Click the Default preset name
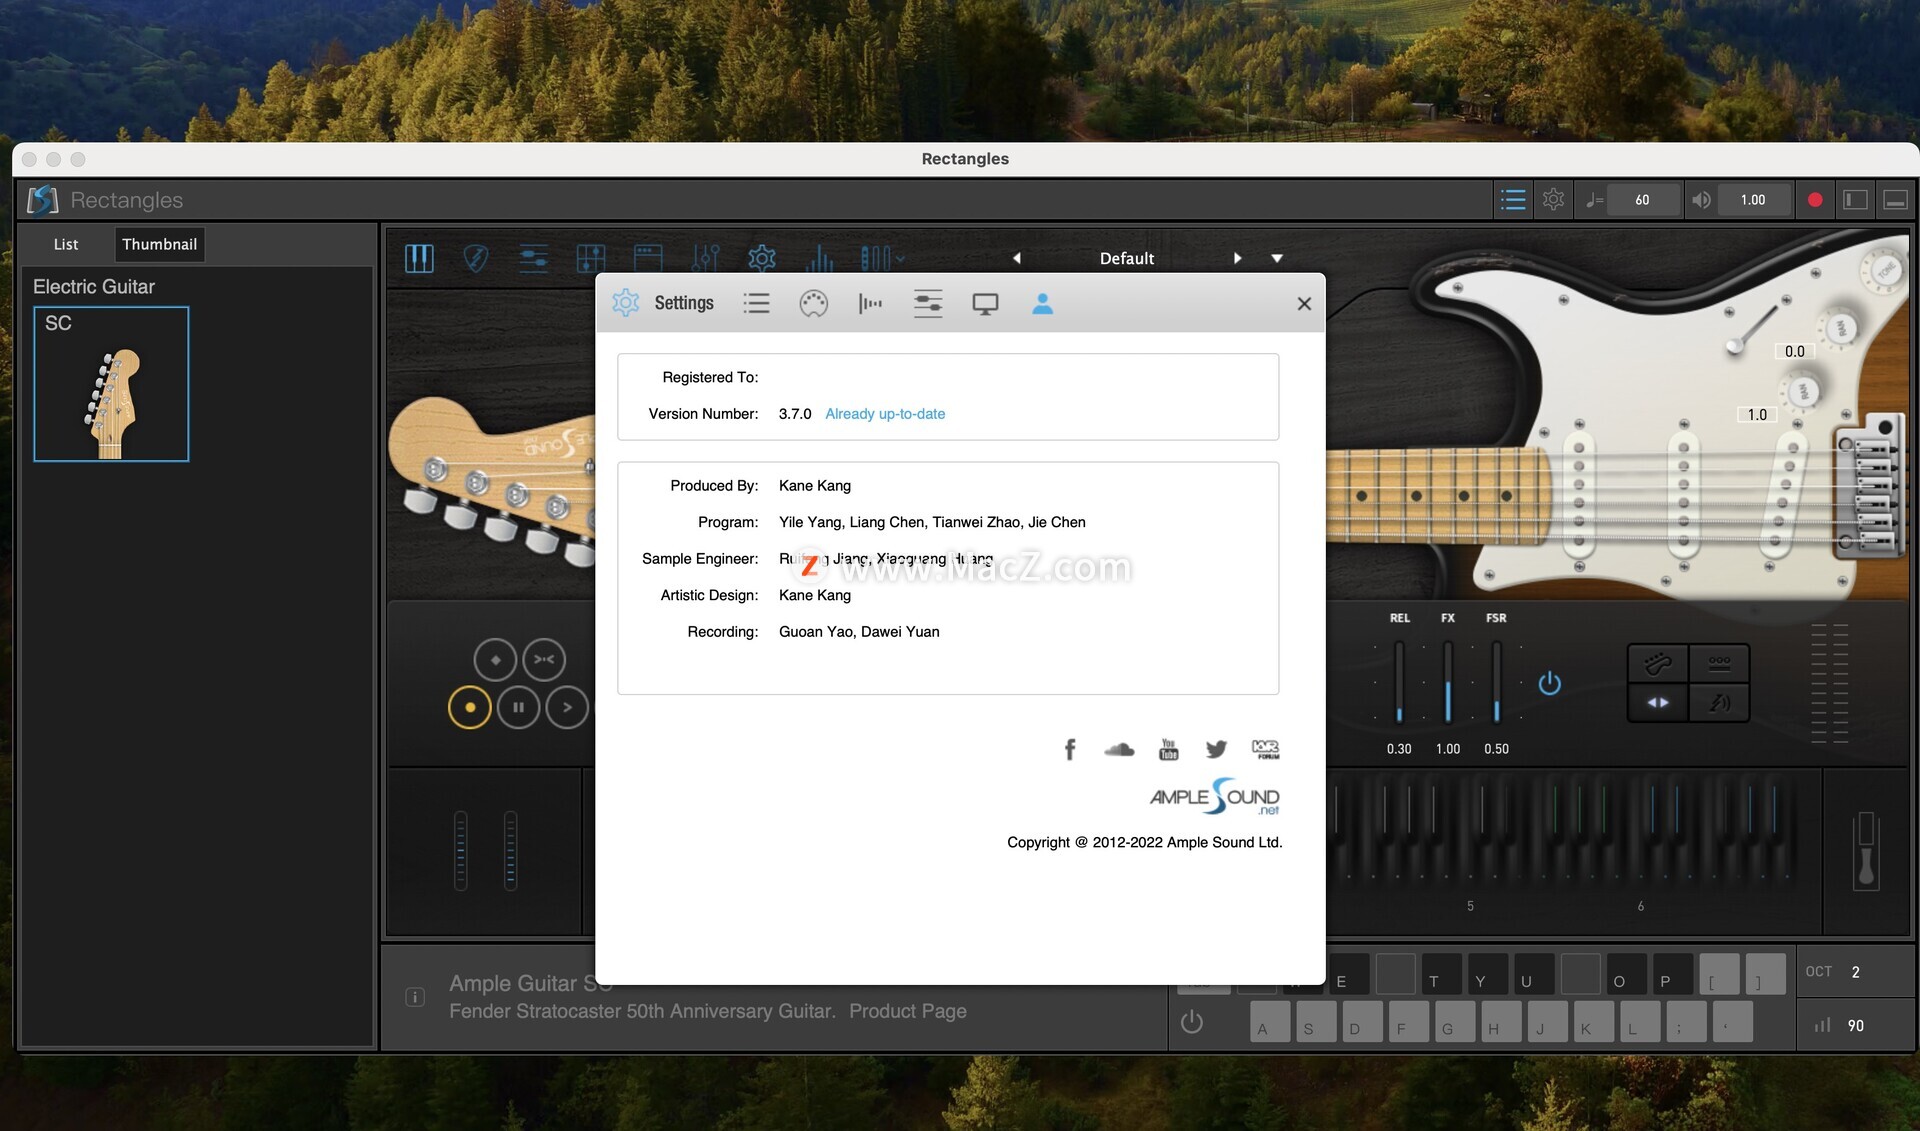Image resolution: width=1920 pixels, height=1131 pixels. [x=1127, y=258]
